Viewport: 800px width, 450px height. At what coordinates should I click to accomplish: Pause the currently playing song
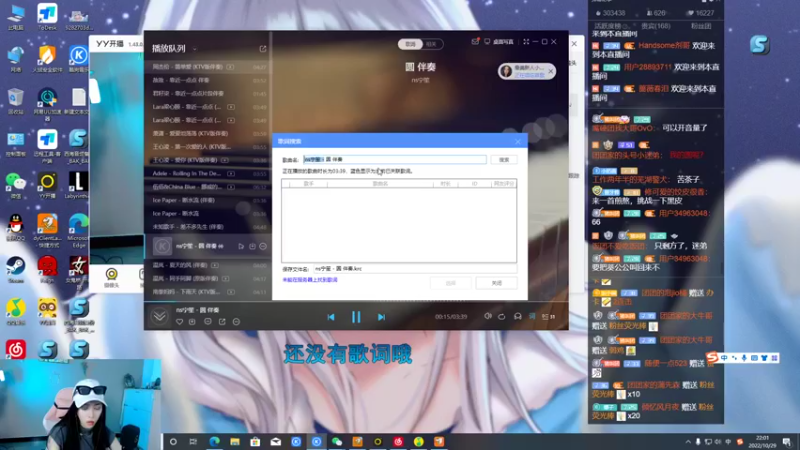pos(356,317)
